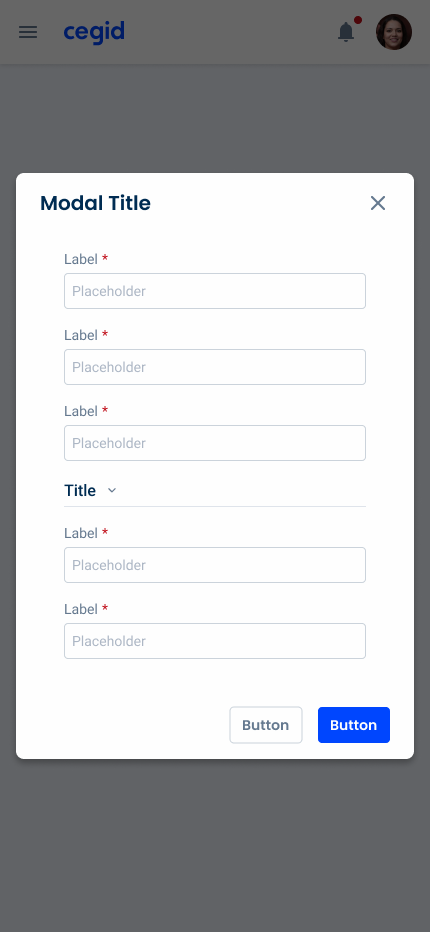Viewport: 430px width, 932px height.
Task: Click the cegid logo
Action: click(94, 32)
